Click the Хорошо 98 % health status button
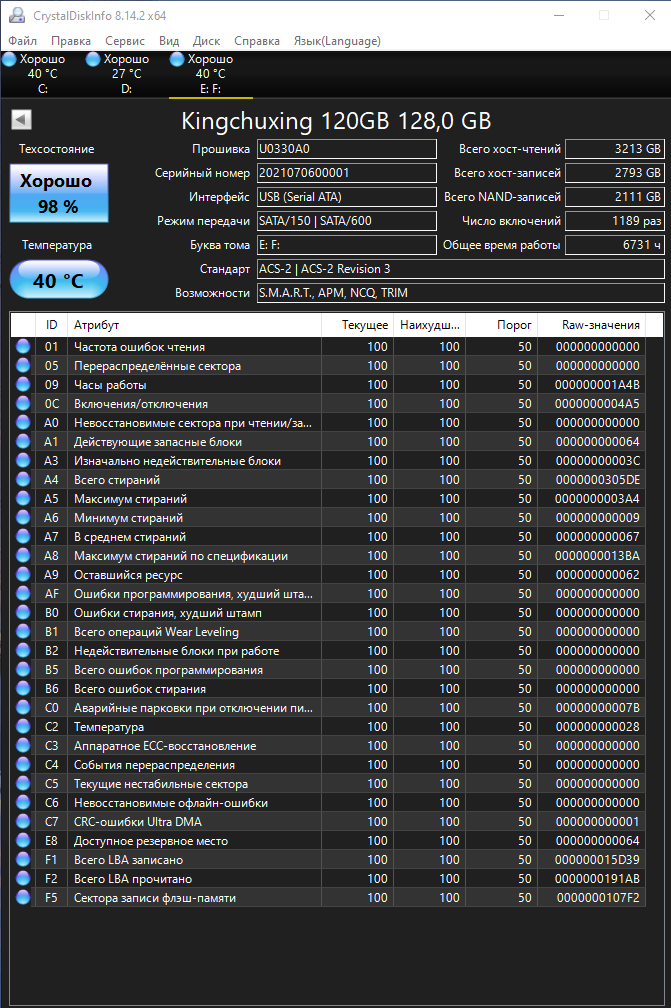Image resolution: width=671 pixels, height=1008 pixels. click(x=58, y=194)
